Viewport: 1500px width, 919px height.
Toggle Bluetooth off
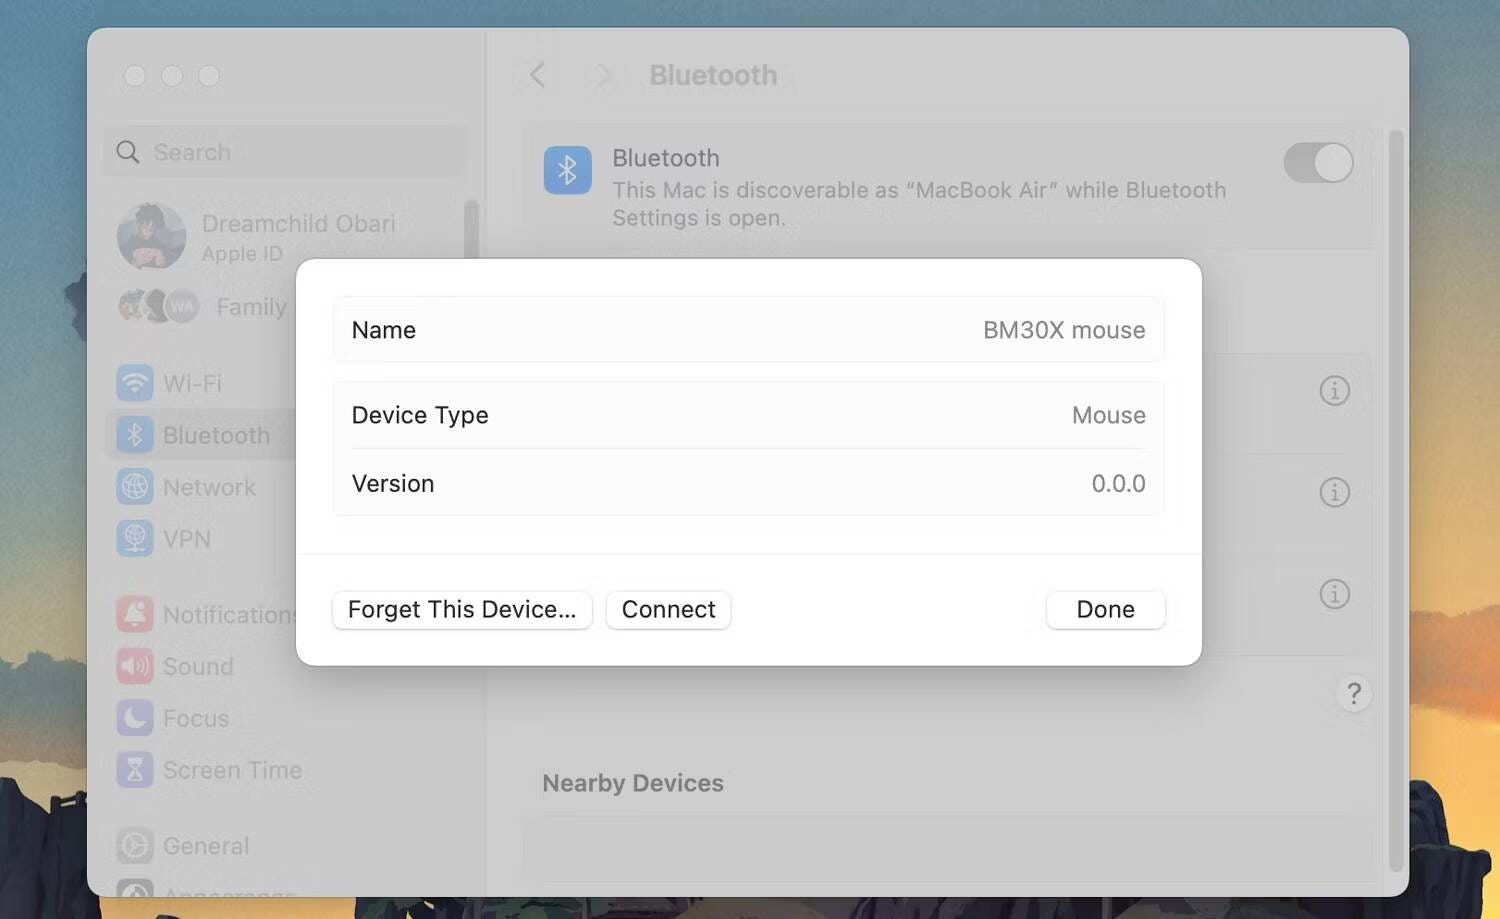[x=1318, y=163]
